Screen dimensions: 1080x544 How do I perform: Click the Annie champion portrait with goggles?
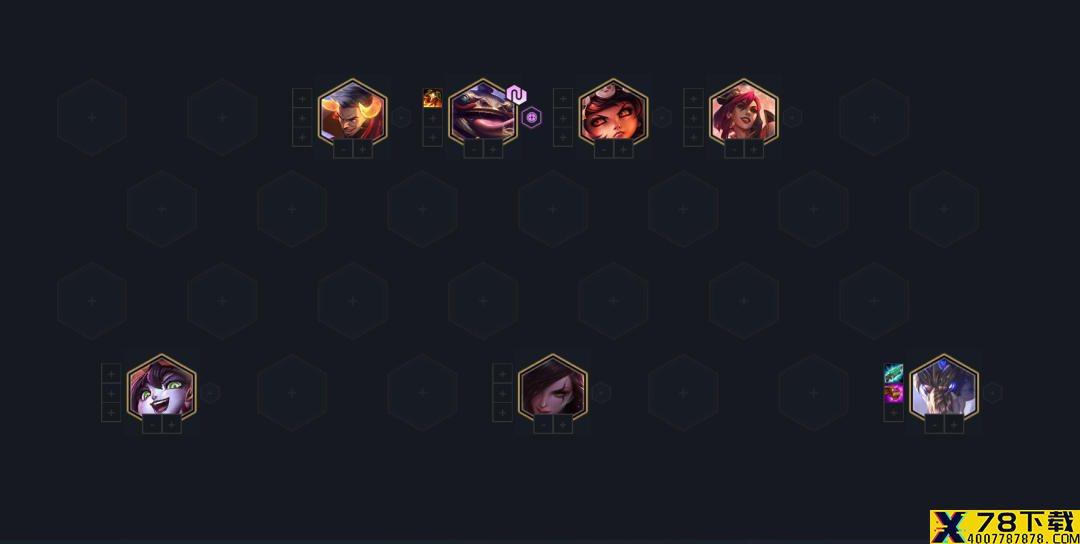tap(613, 114)
